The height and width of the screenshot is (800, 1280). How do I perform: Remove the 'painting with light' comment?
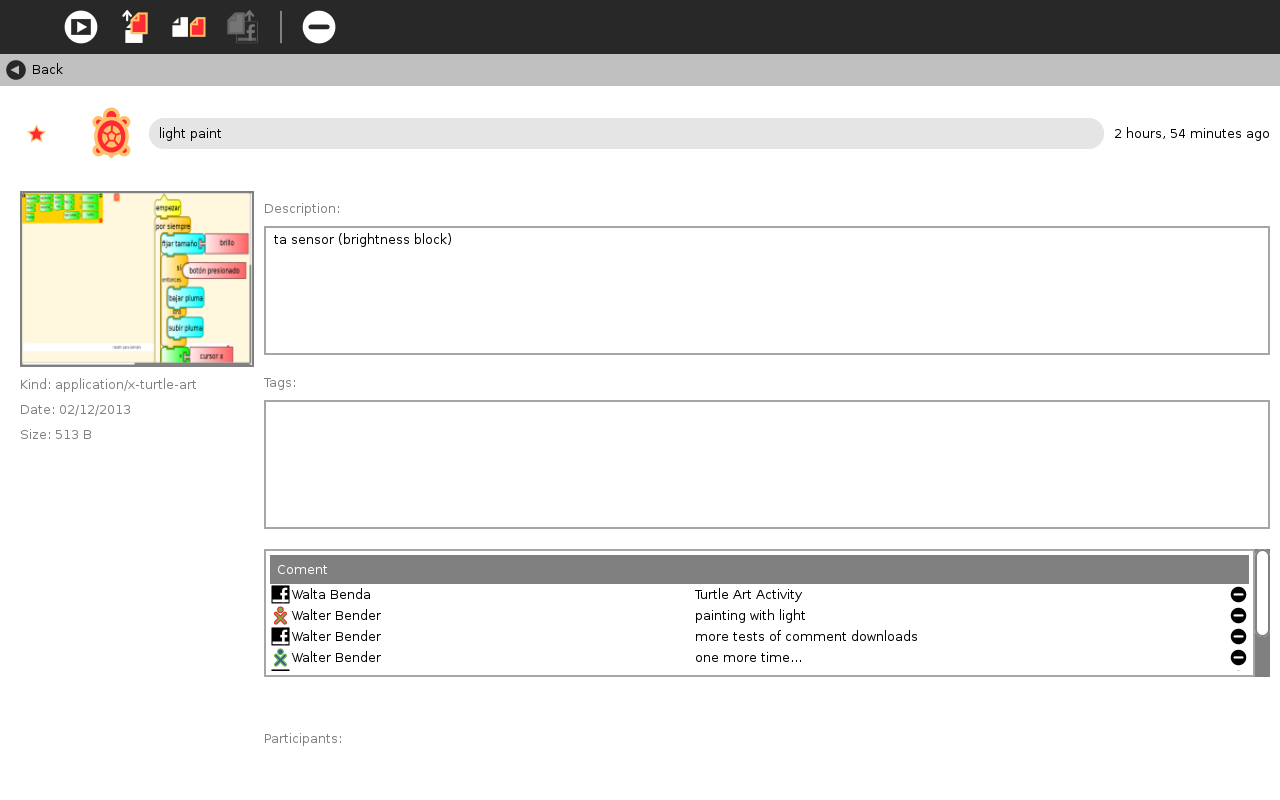click(x=1238, y=616)
